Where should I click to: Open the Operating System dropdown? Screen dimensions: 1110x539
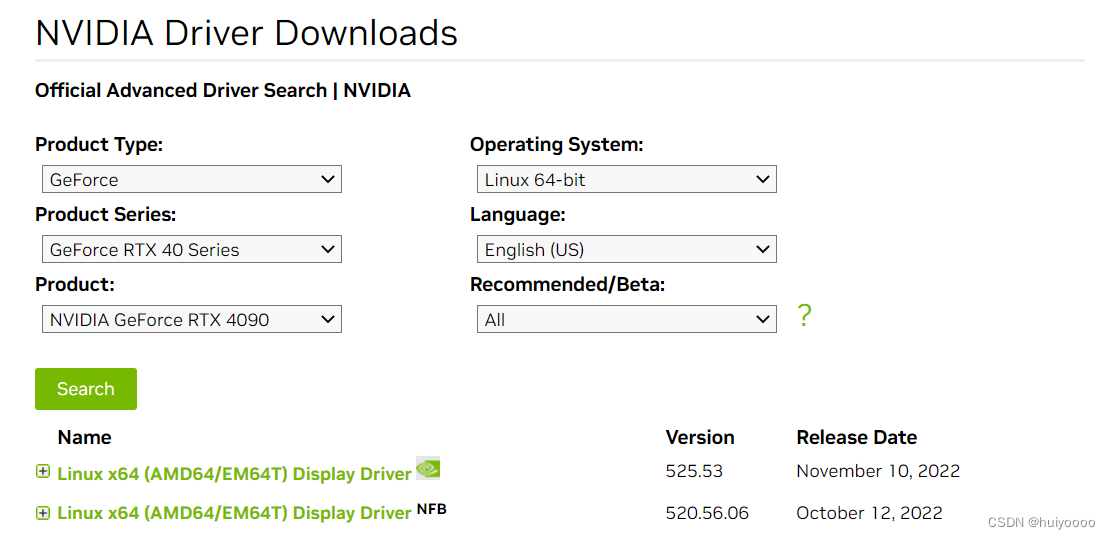click(627, 180)
